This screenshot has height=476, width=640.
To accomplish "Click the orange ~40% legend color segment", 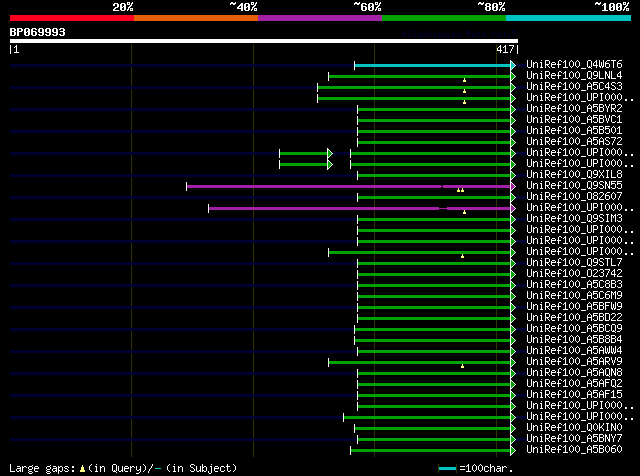I will point(196,18).
